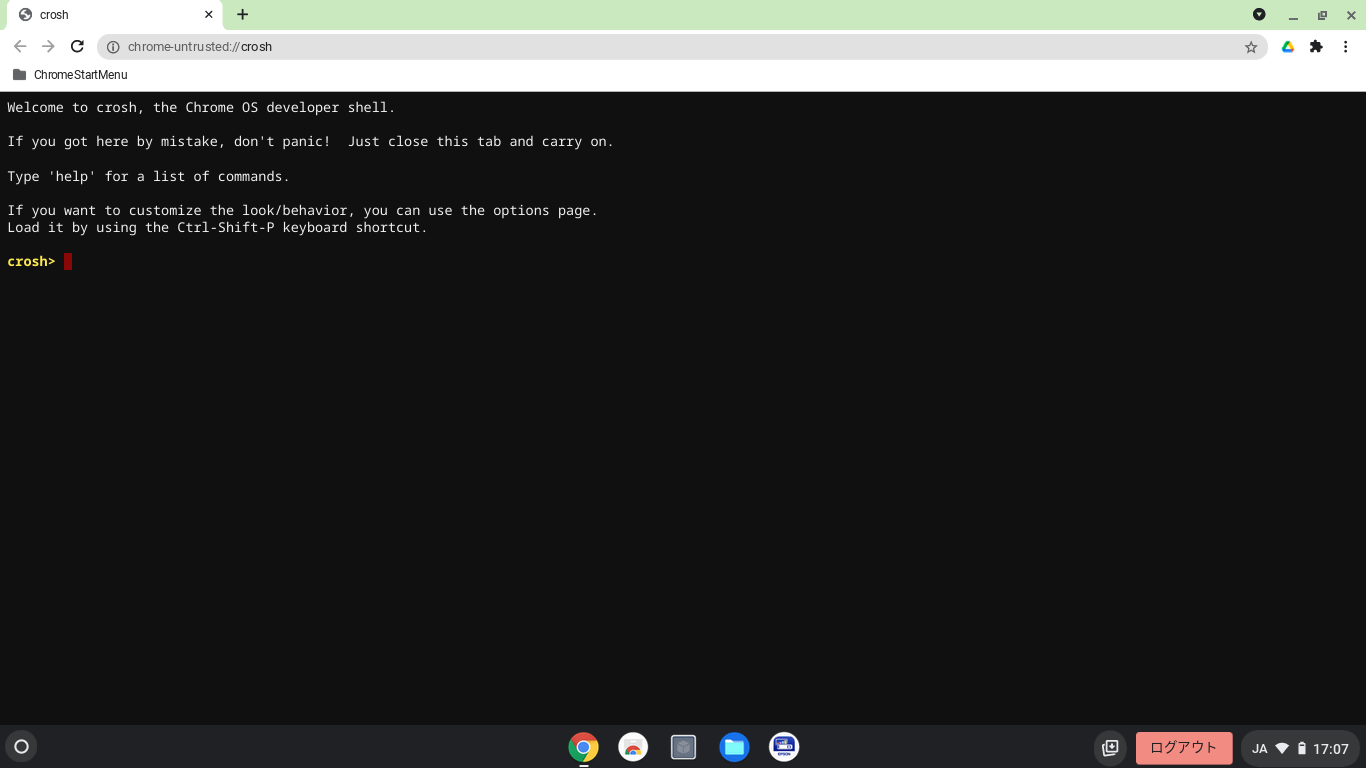Image resolution: width=1366 pixels, height=768 pixels.
Task: Open the ChromeStartMenu bookmarks folder
Action: (70, 75)
